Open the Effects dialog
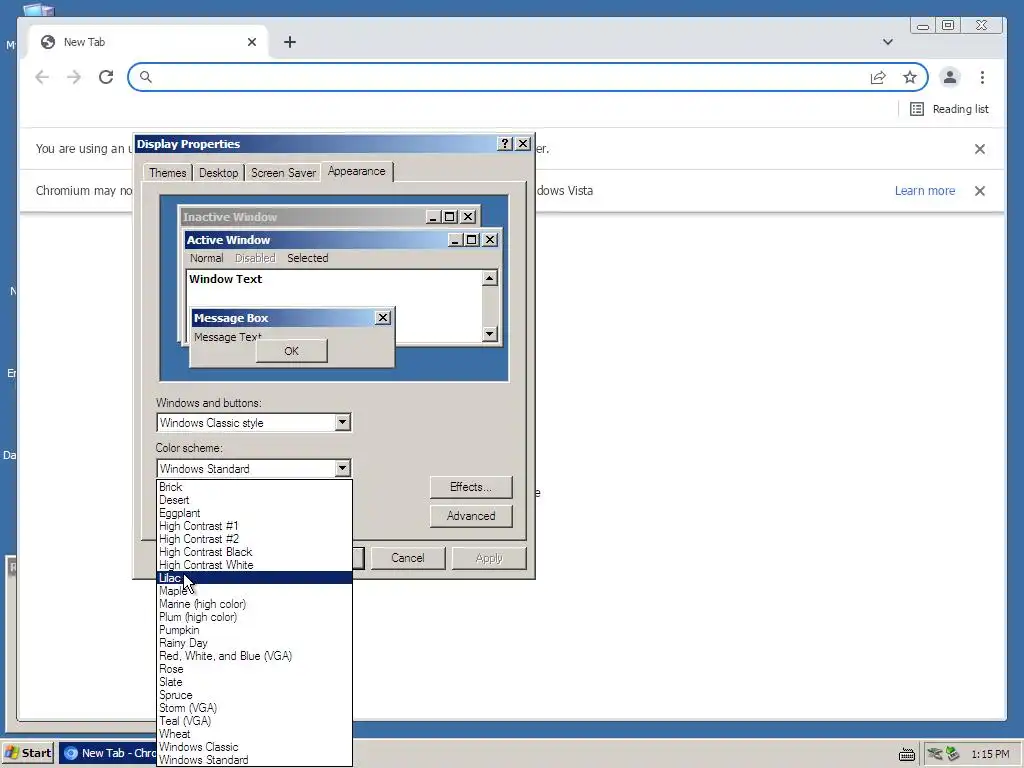1024x768 pixels. point(471,487)
